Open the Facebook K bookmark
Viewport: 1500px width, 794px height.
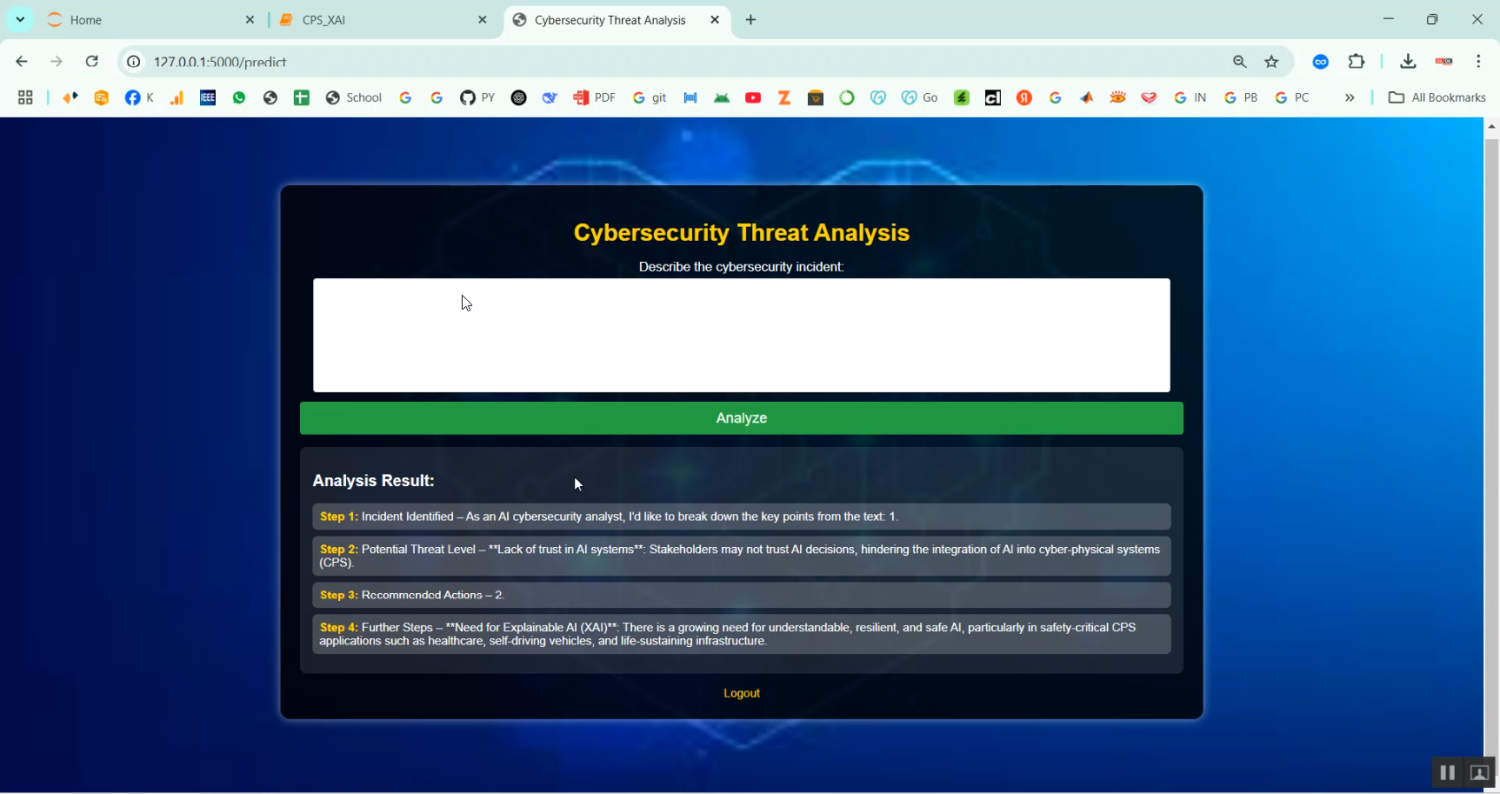(140, 98)
